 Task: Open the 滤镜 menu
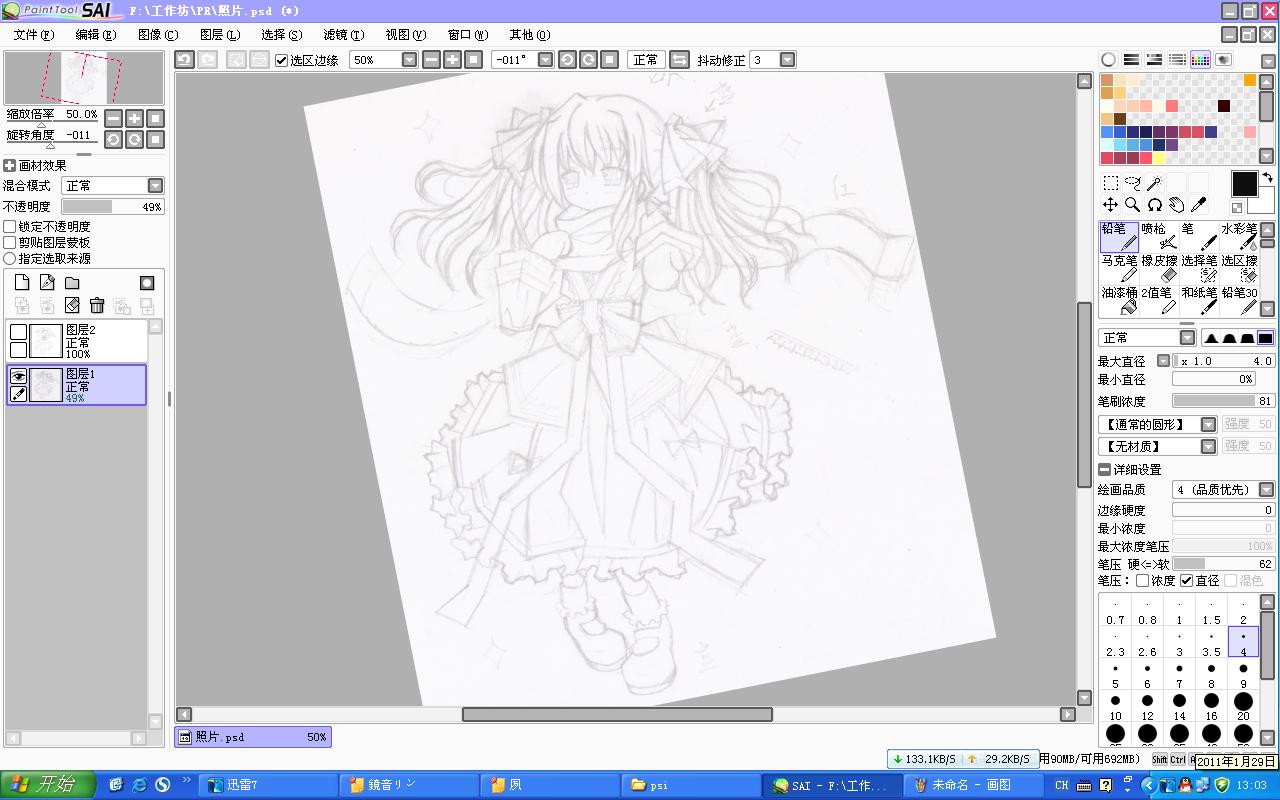pyautogui.click(x=343, y=34)
